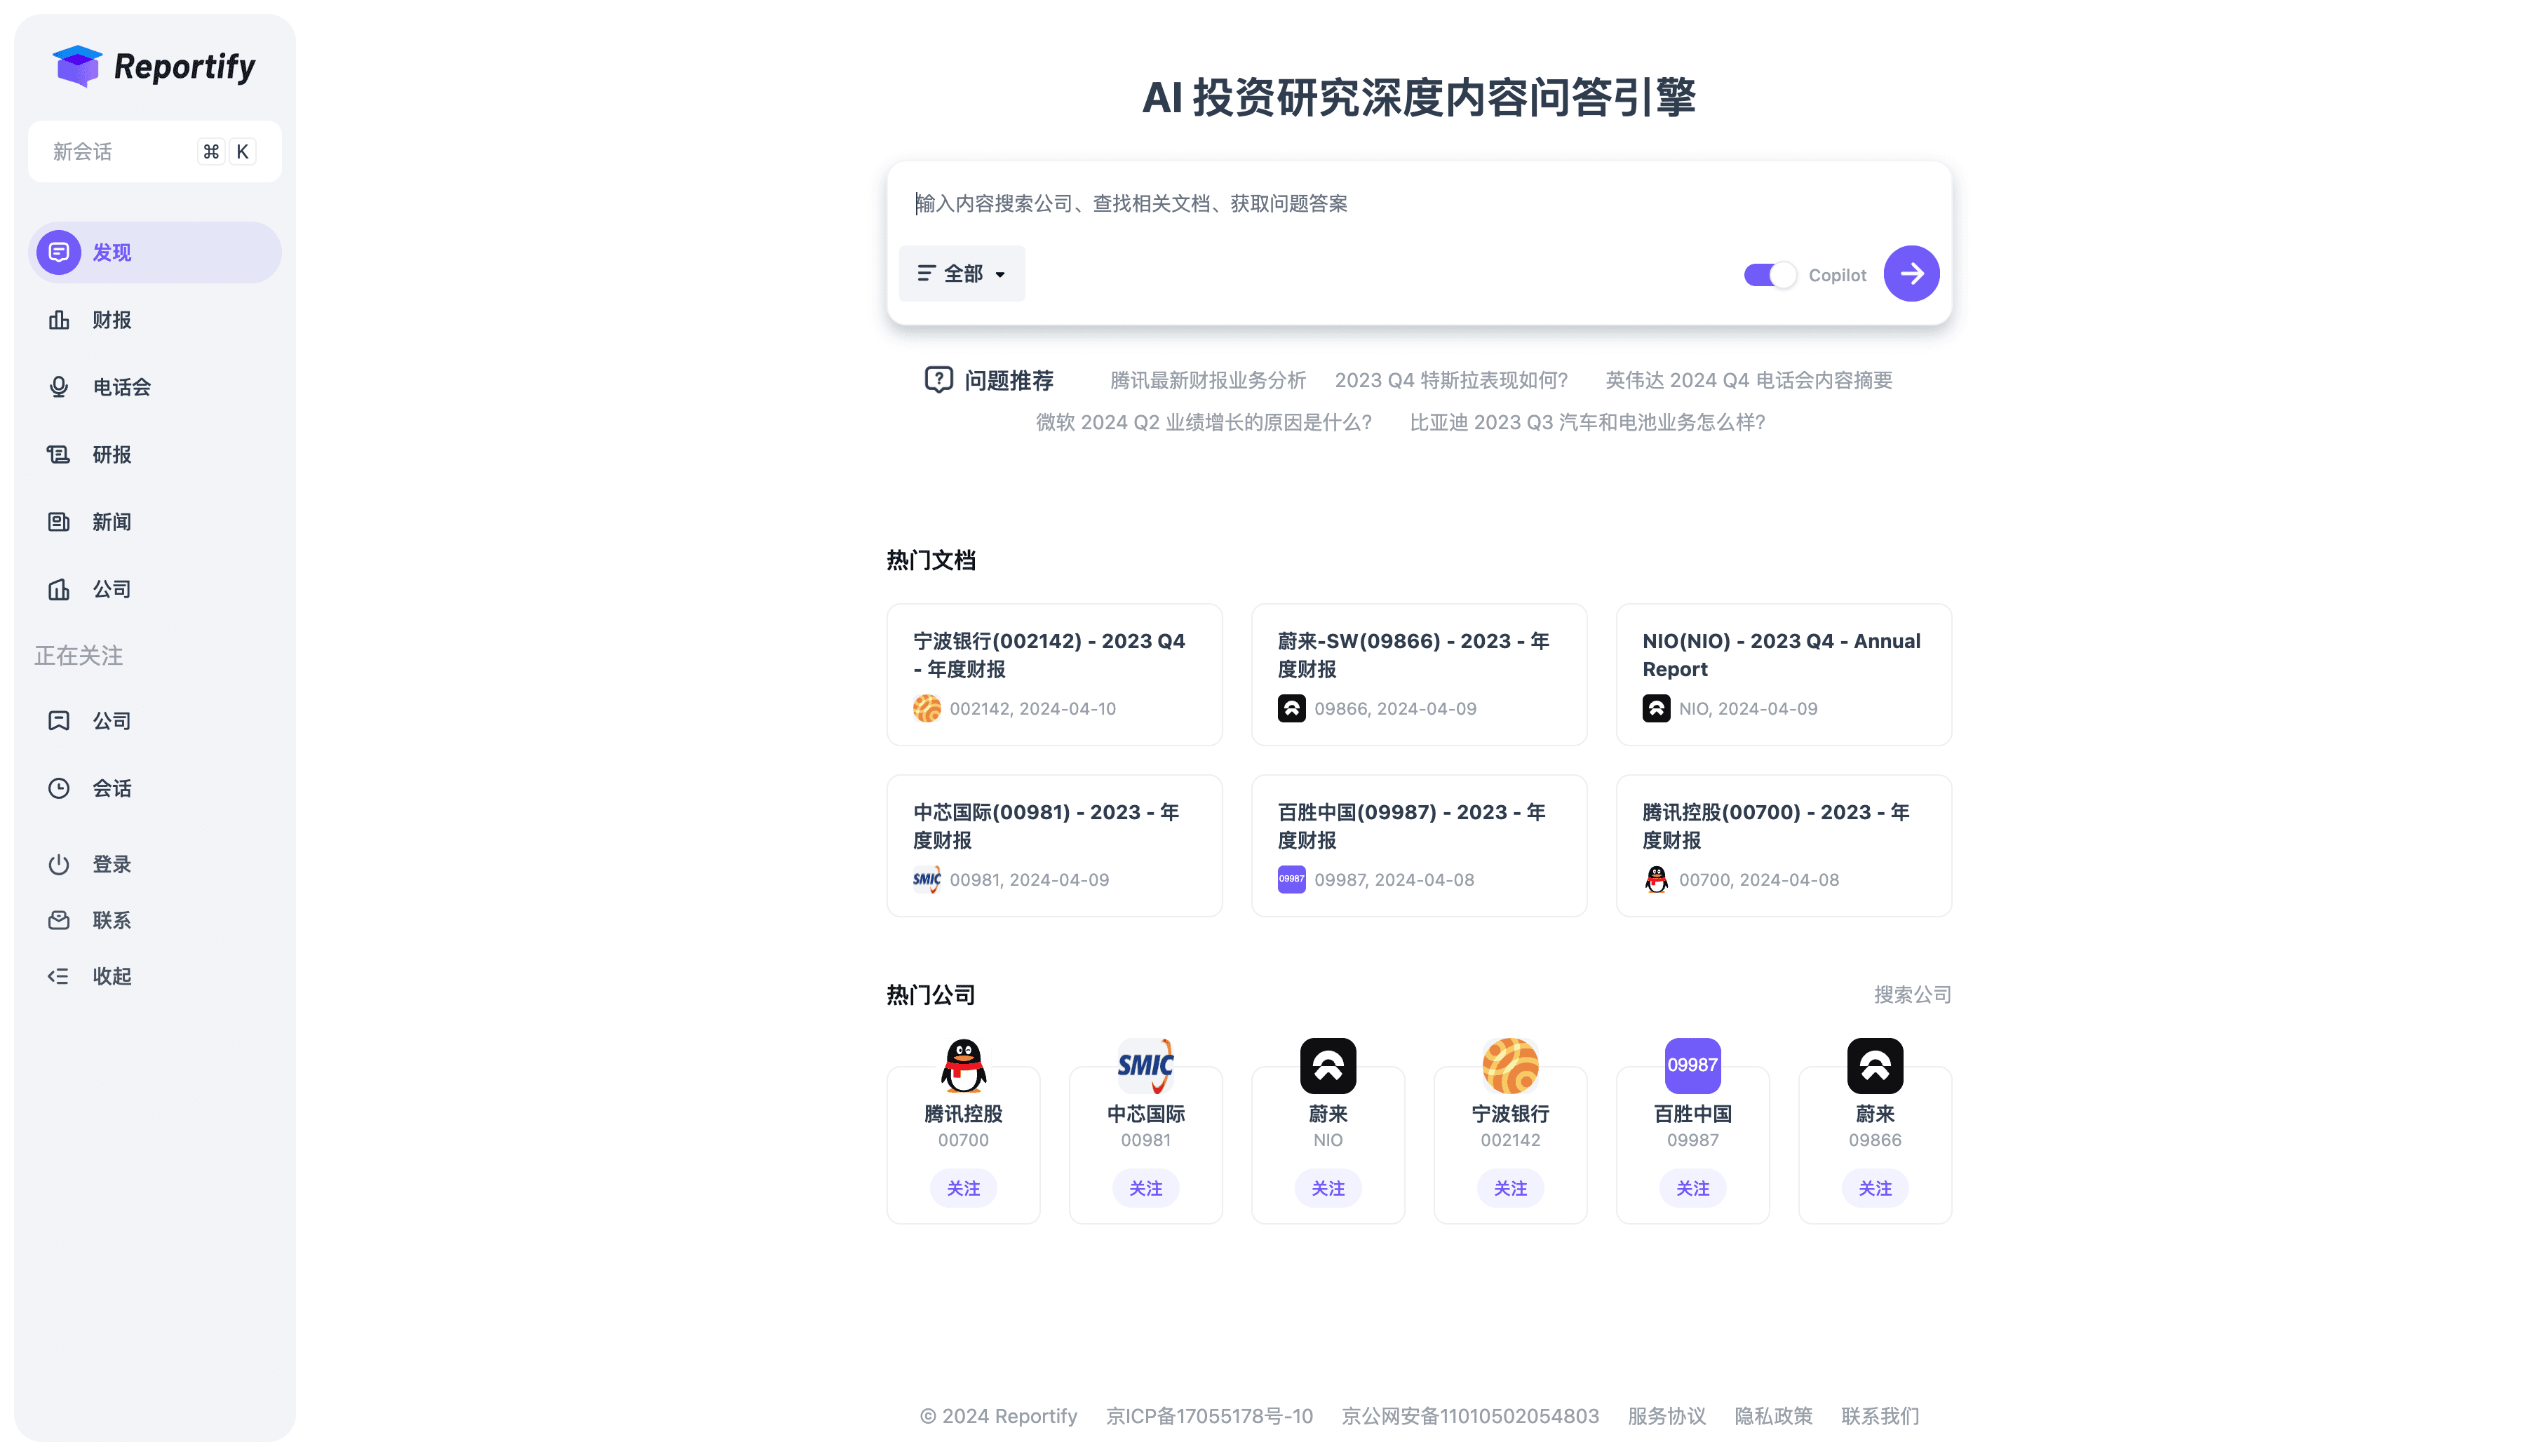Click the search submit arrow button
The width and height of the screenshot is (2525, 1456).
[x=1909, y=274]
